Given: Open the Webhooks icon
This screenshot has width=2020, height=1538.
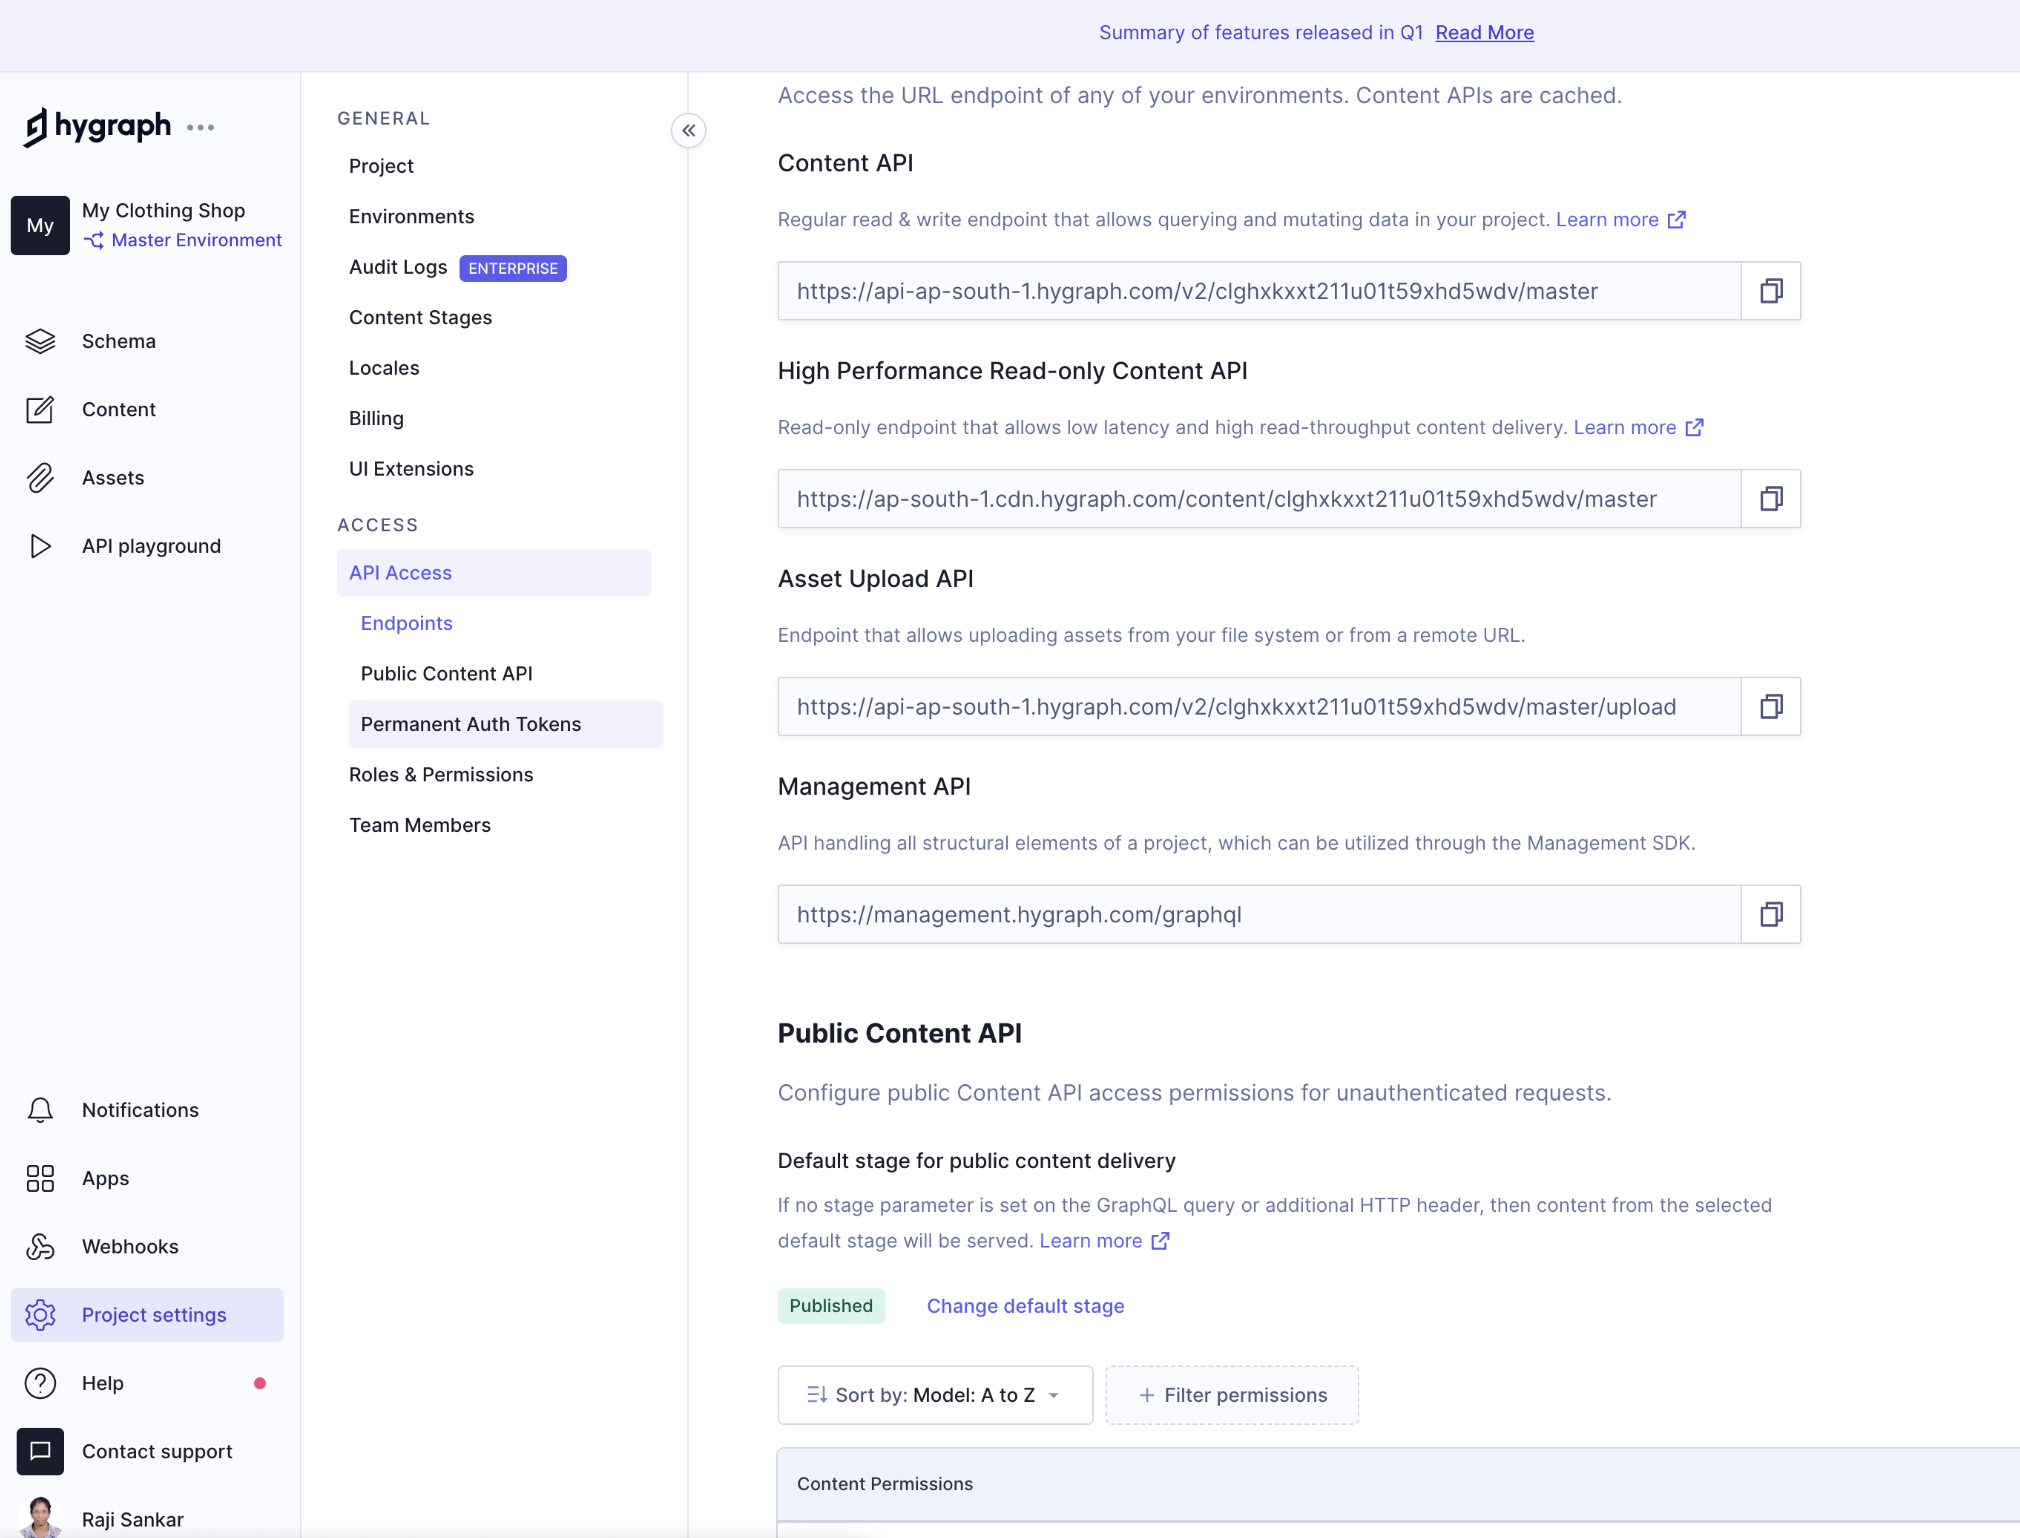Looking at the screenshot, I should point(40,1246).
